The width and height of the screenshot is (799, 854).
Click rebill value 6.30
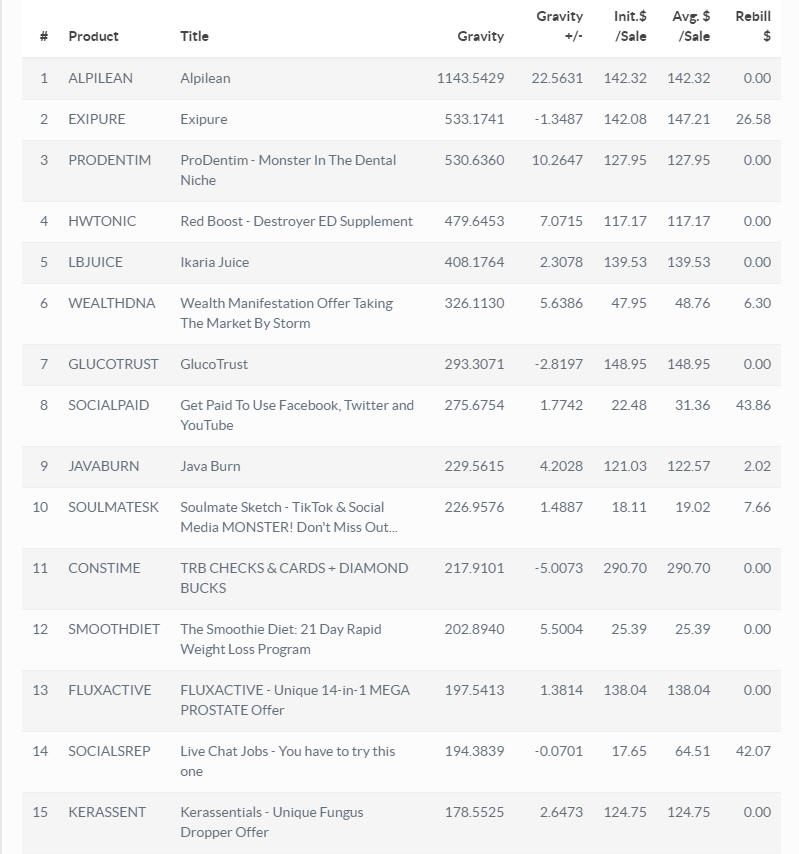(x=758, y=303)
